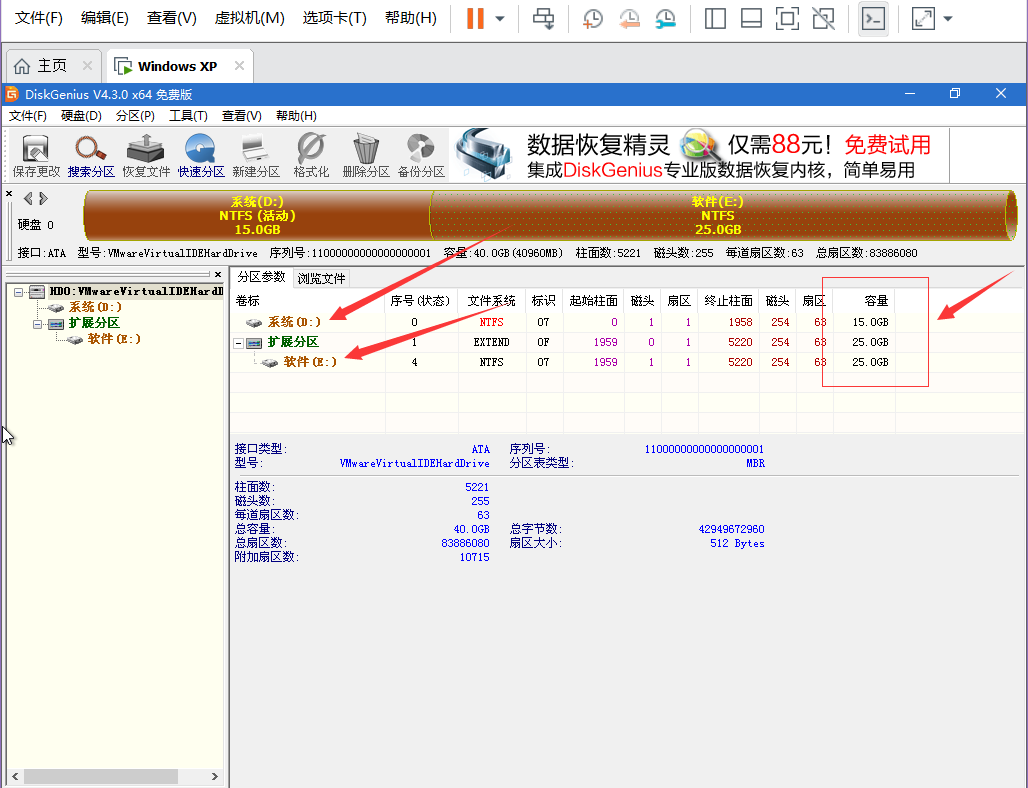Screen dimensions: 1028x788
Task: Click VMware revert snapshot icon
Action: click(629, 18)
